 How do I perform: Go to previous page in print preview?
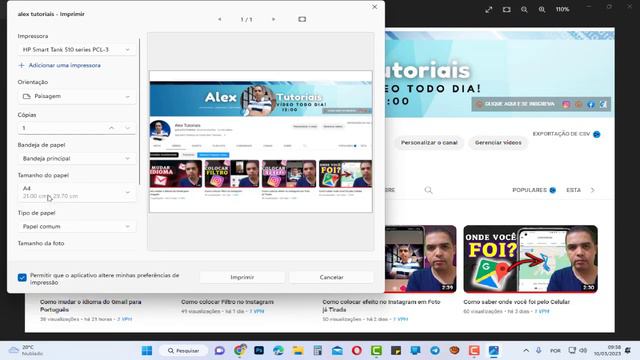pyautogui.click(x=220, y=19)
